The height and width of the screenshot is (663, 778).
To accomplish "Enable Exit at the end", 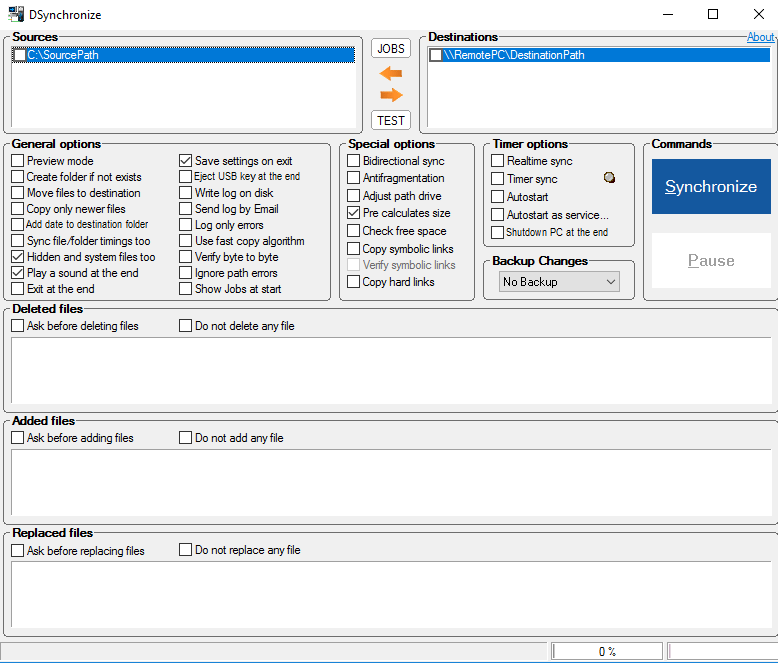I will point(17,288).
